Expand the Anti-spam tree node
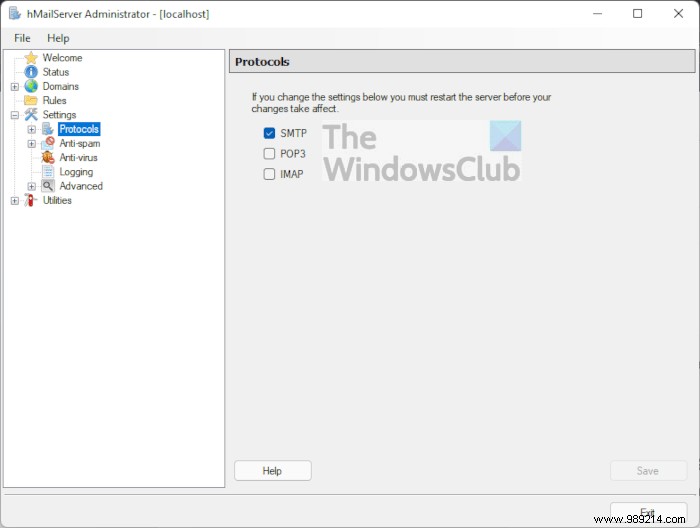This screenshot has width=700, height=528. pyautogui.click(x=32, y=144)
